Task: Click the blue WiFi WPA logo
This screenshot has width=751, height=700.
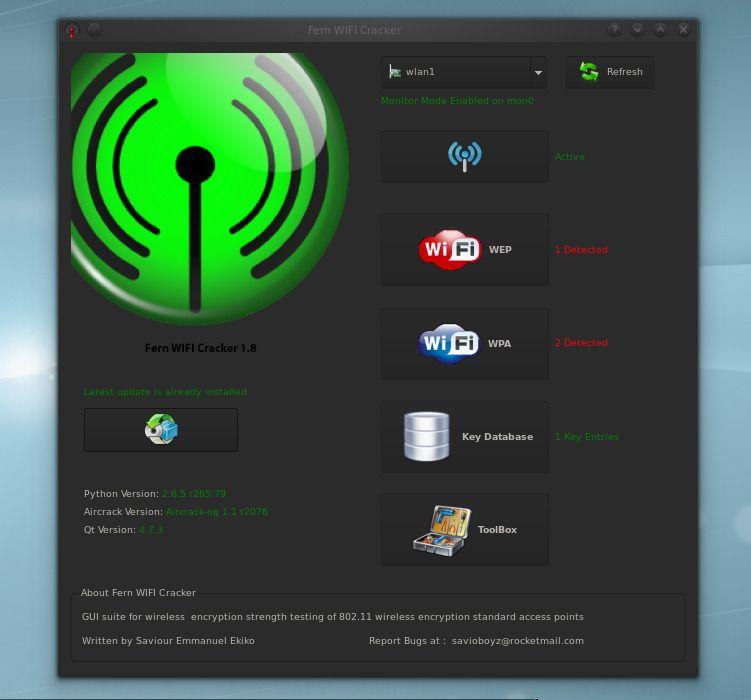Action: coord(449,343)
